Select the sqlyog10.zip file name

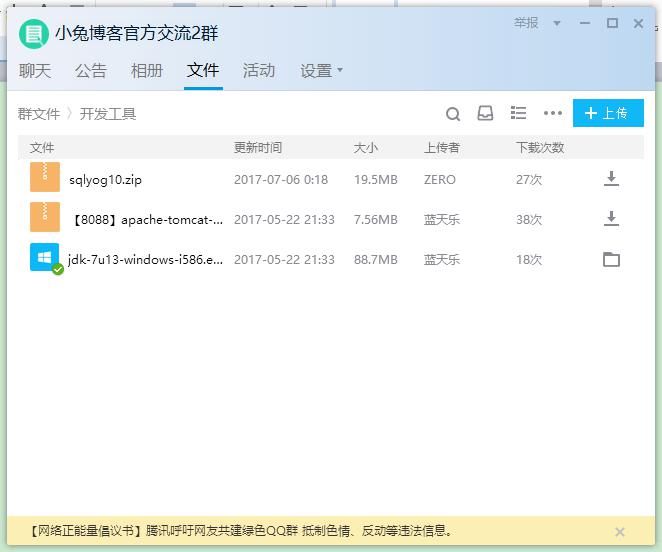(106, 179)
